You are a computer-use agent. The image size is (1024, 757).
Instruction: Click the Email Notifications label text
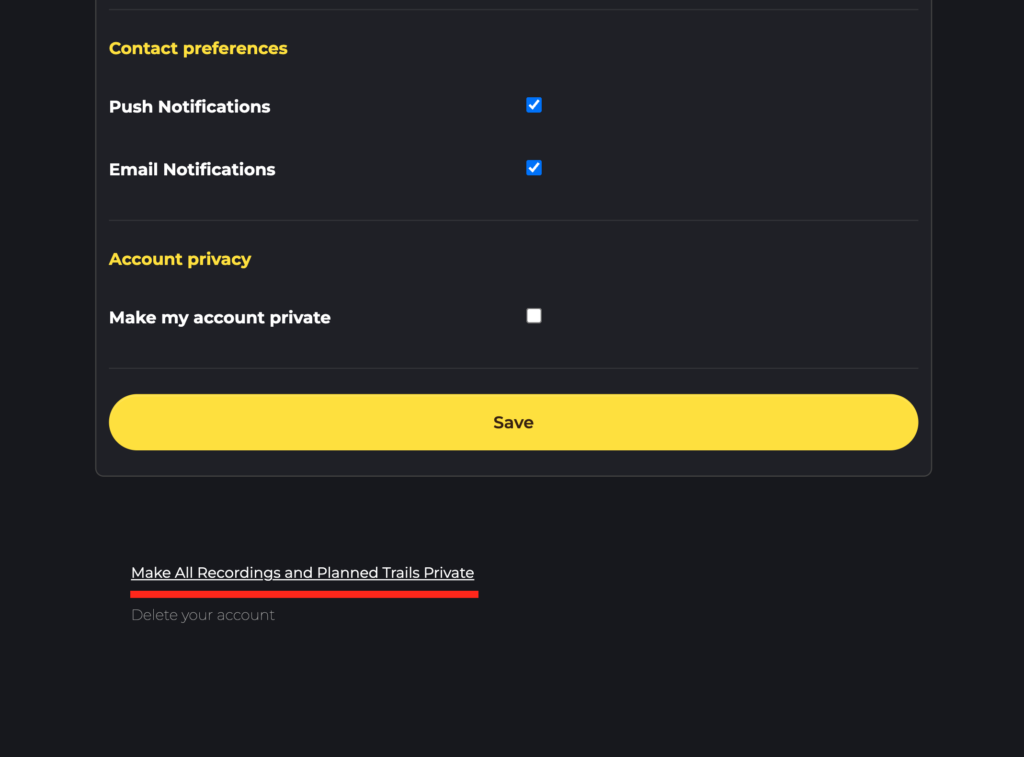tap(192, 170)
